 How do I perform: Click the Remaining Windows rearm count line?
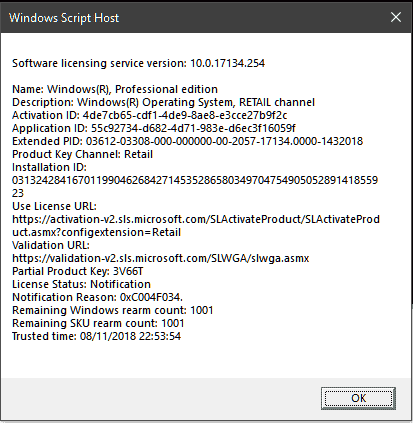pos(113,310)
